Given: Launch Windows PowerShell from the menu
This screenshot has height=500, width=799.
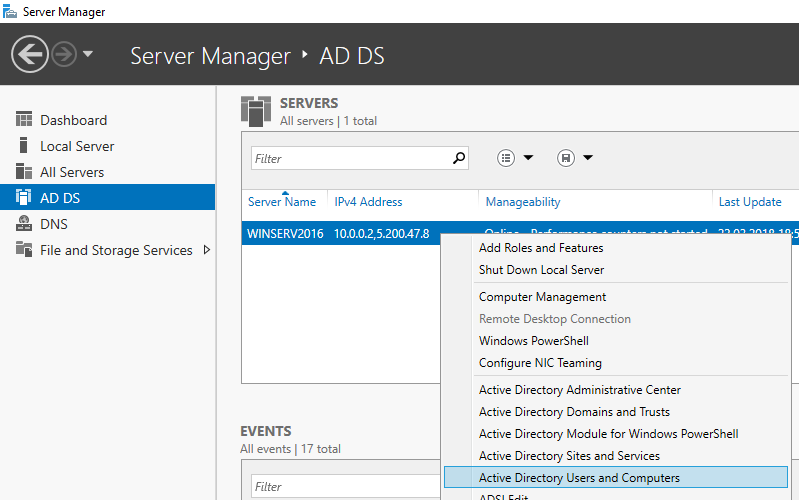Looking at the screenshot, I should [534, 340].
